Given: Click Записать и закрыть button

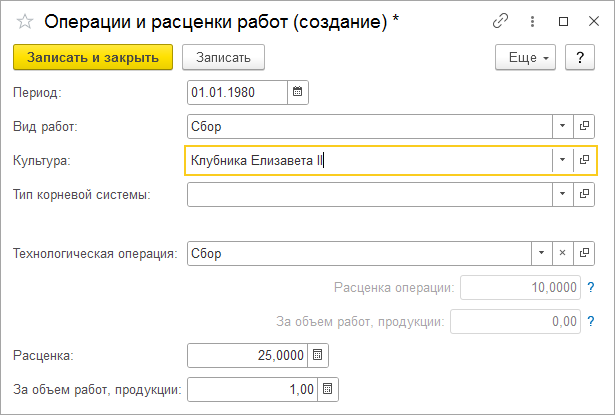Looking at the screenshot, I should click(93, 58).
